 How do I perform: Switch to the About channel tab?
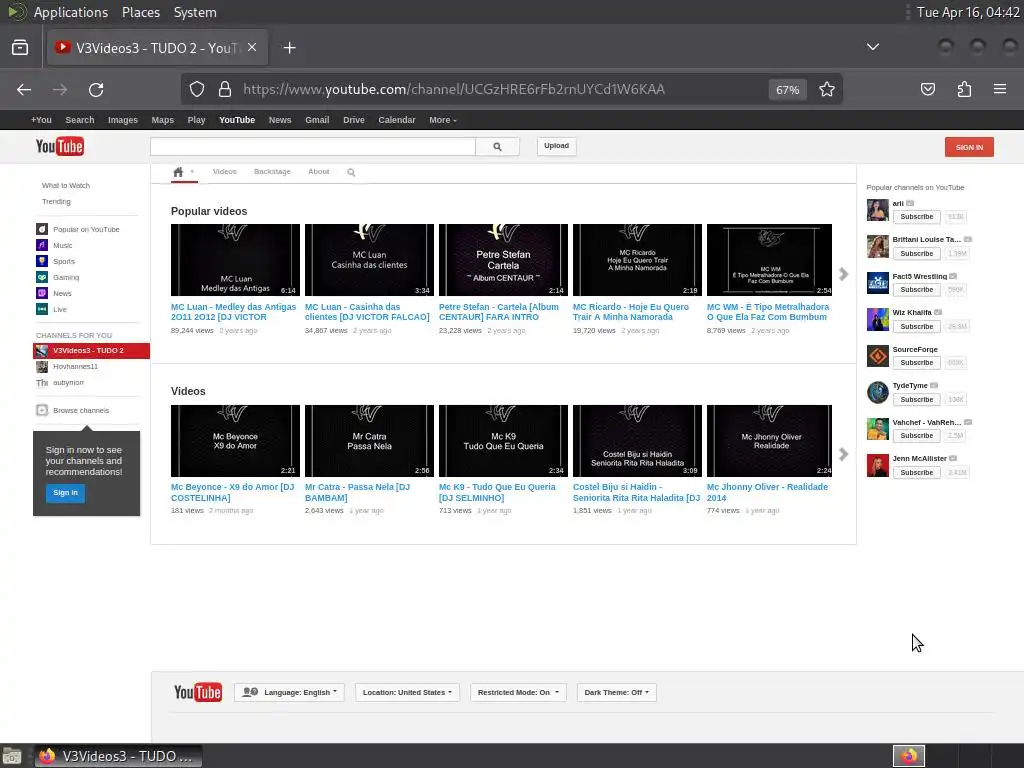(x=319, y=172)
